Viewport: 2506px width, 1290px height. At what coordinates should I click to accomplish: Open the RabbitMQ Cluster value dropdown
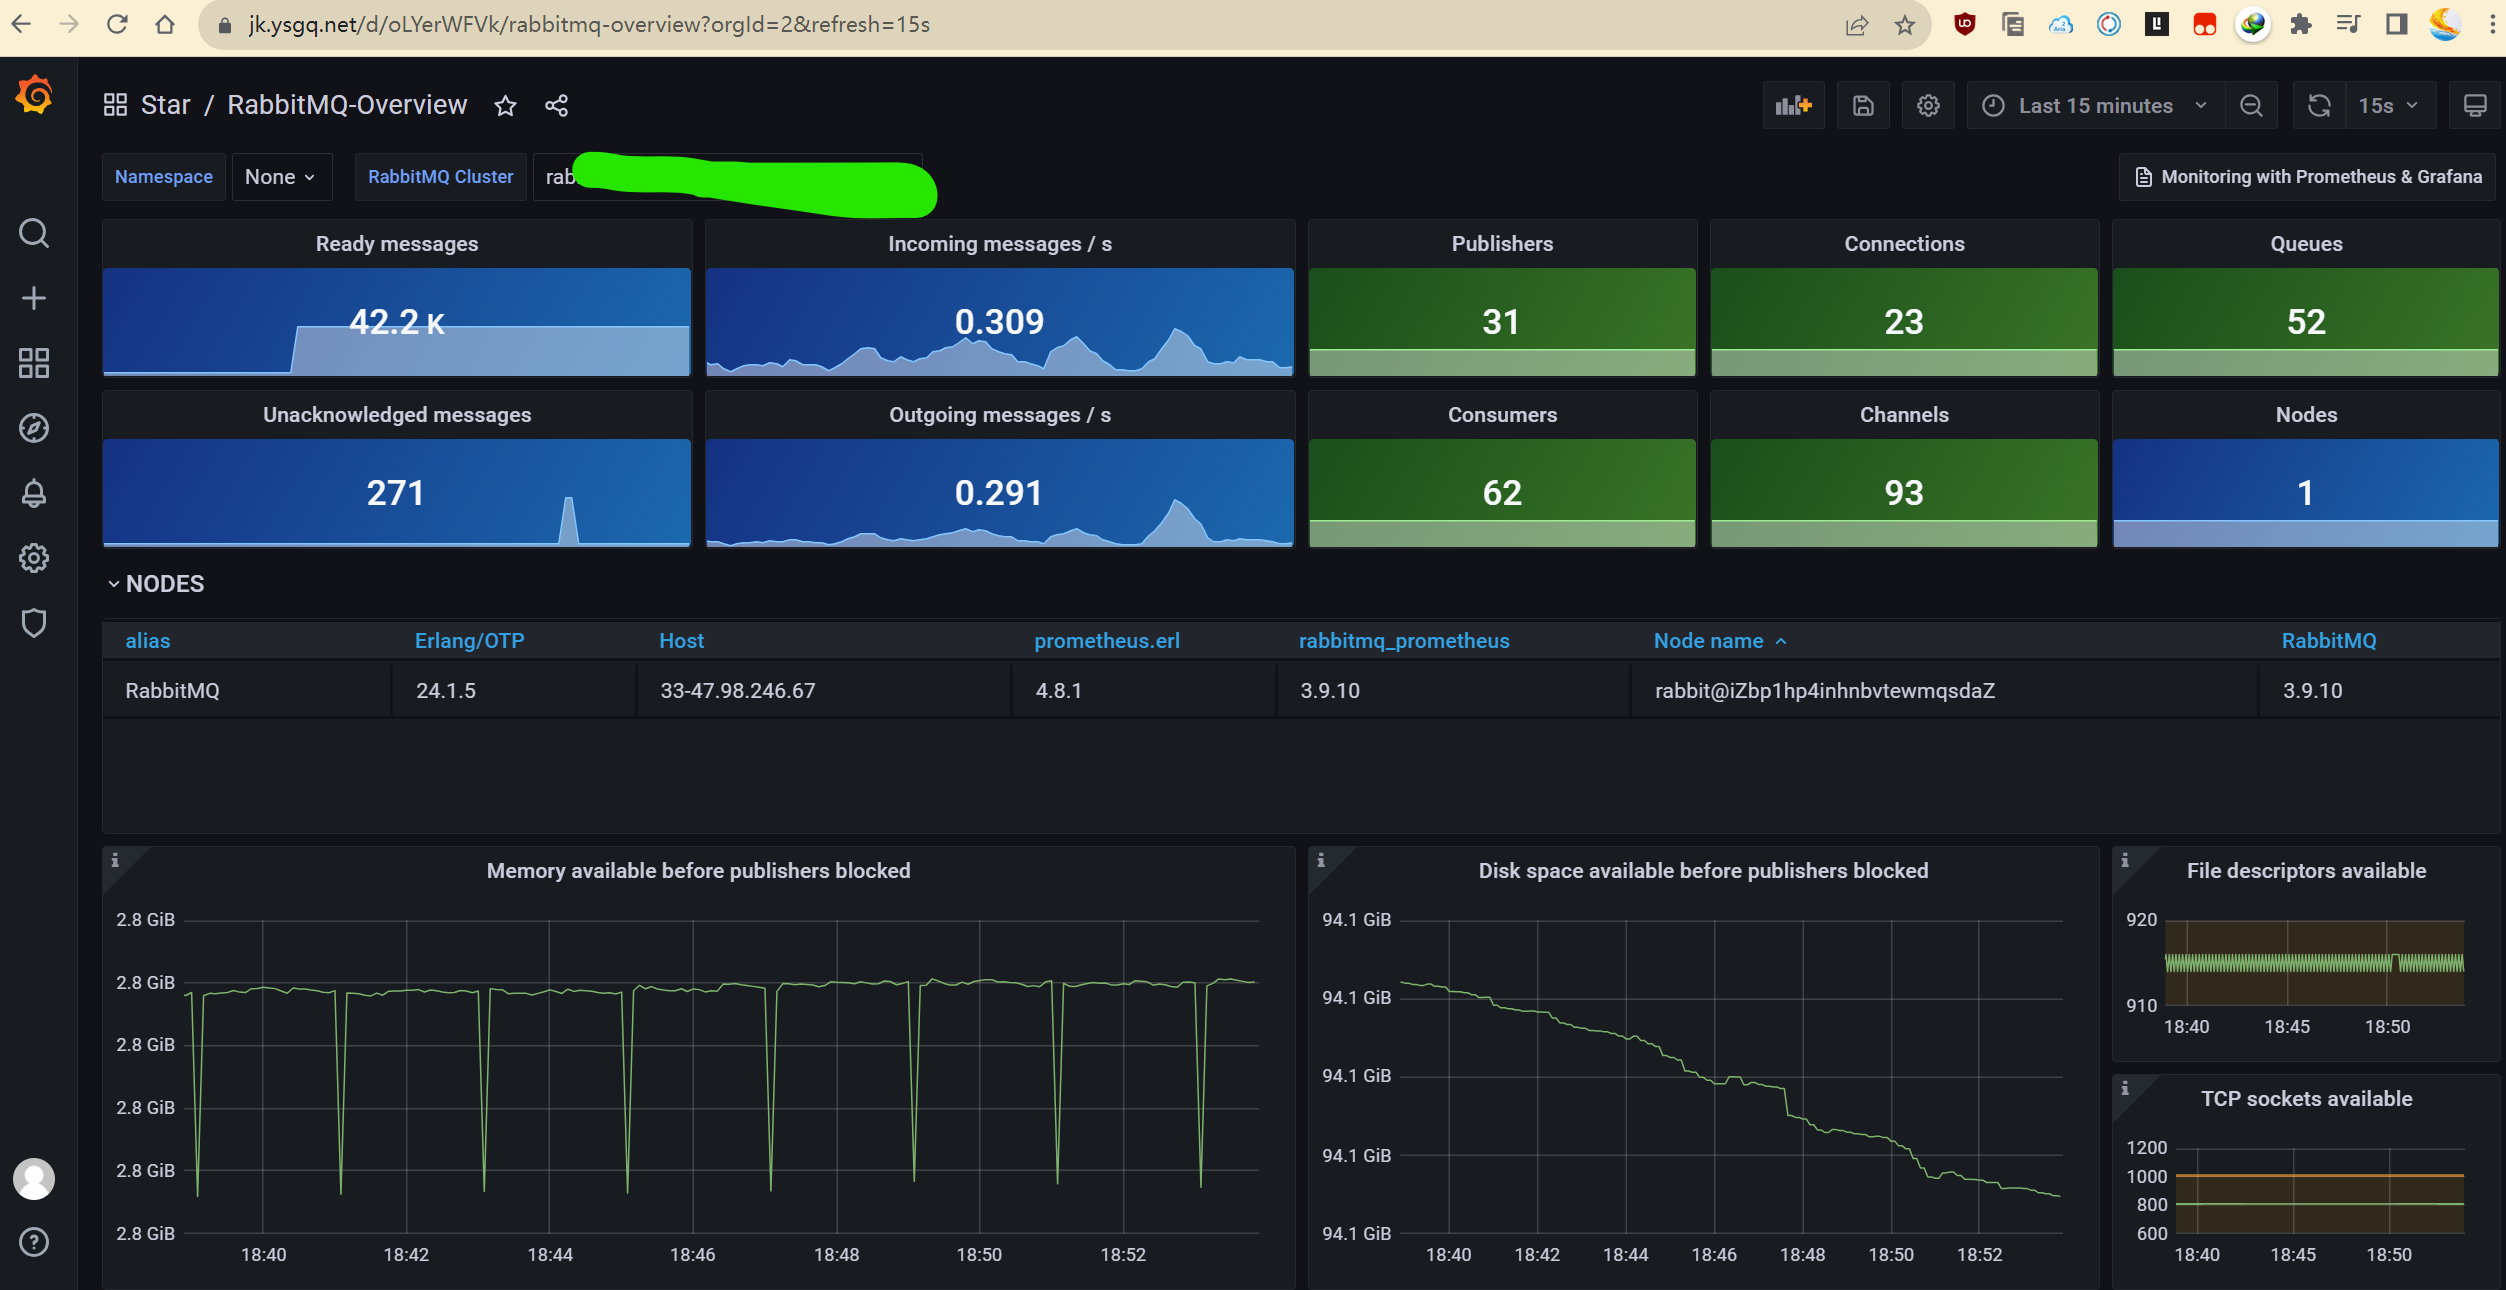click(728, 177)
